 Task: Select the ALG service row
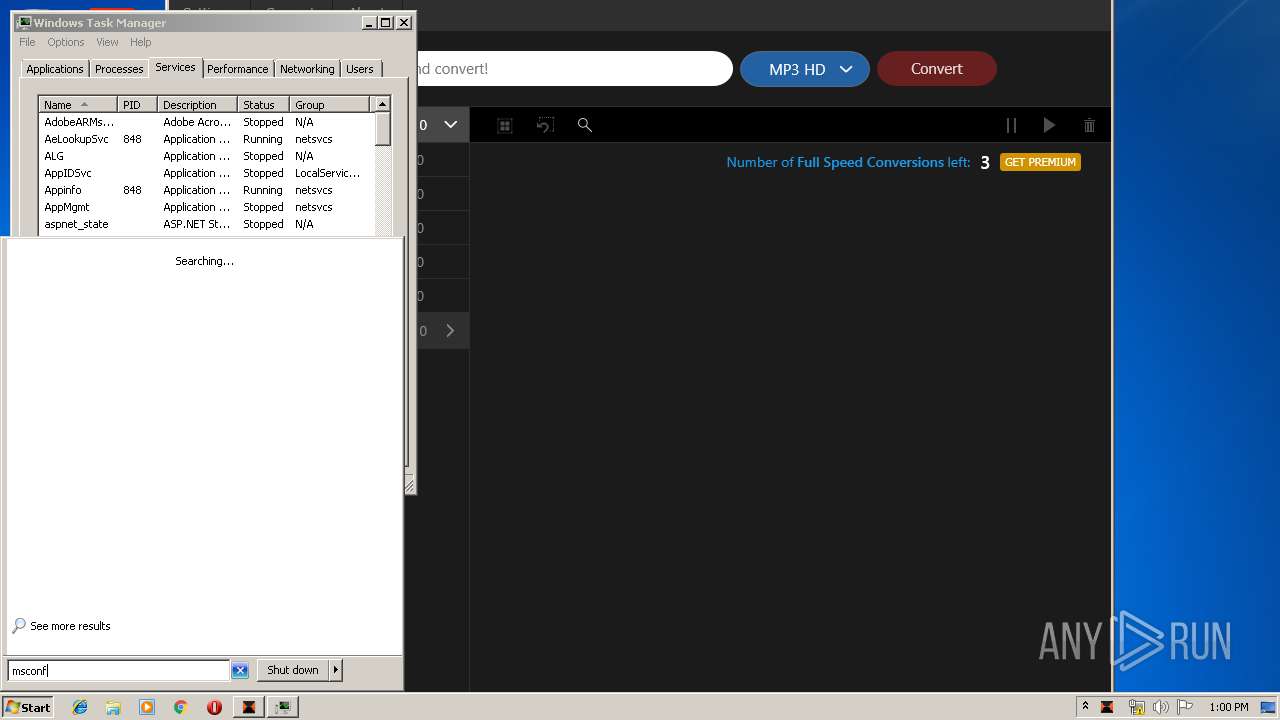coord(206,156)
